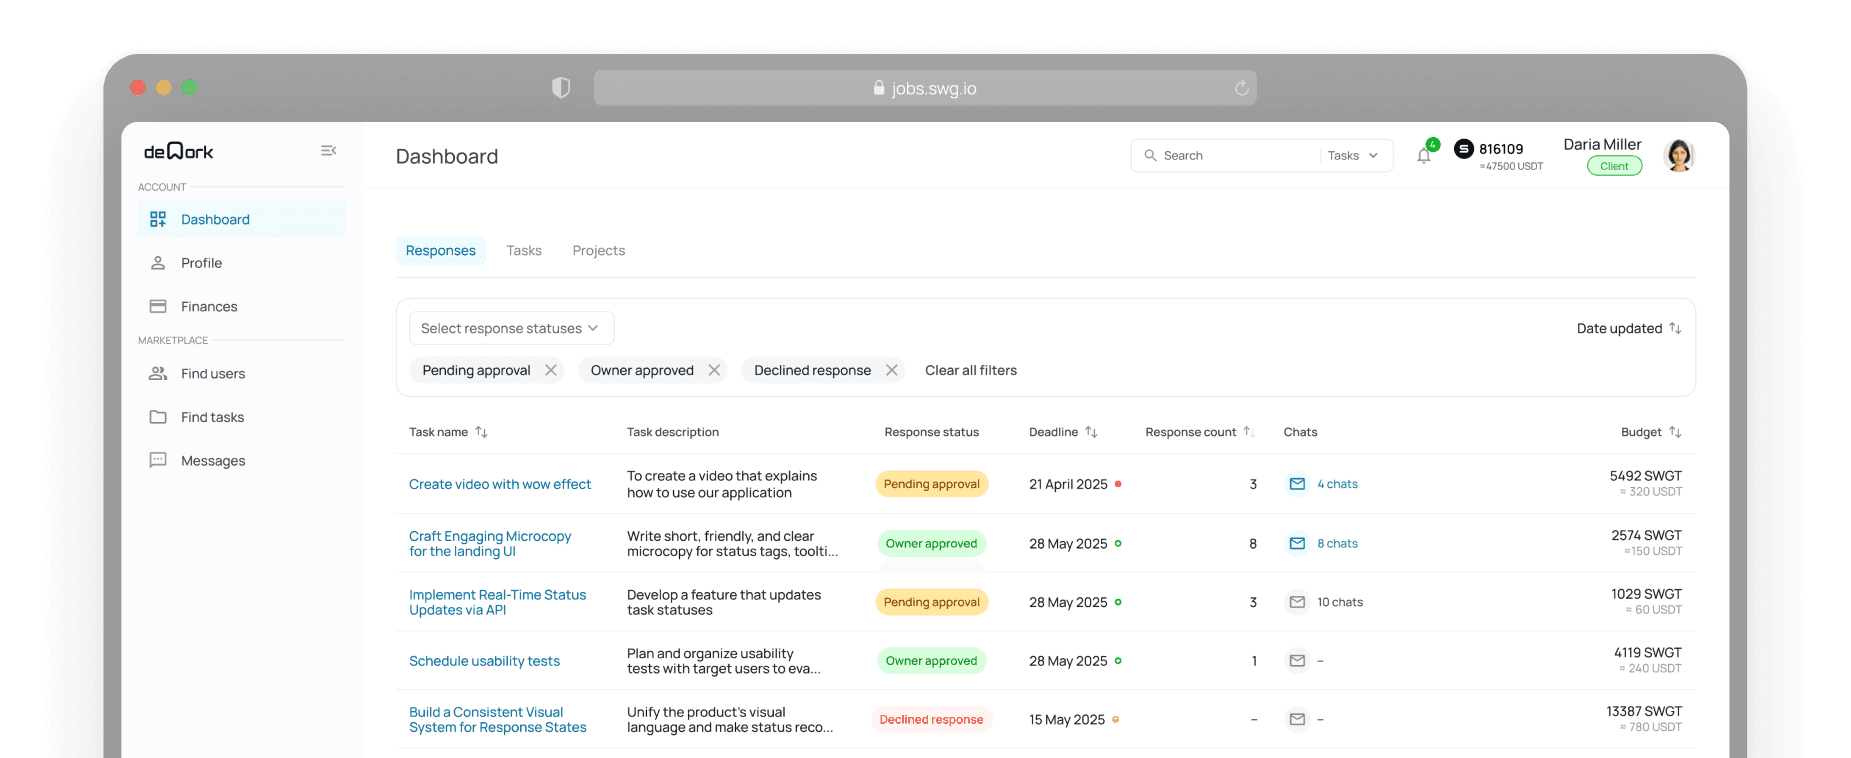This screenshot has height=758, width=1851.
Task: Open Schedule usability tests task
Action: coord(484,661)
